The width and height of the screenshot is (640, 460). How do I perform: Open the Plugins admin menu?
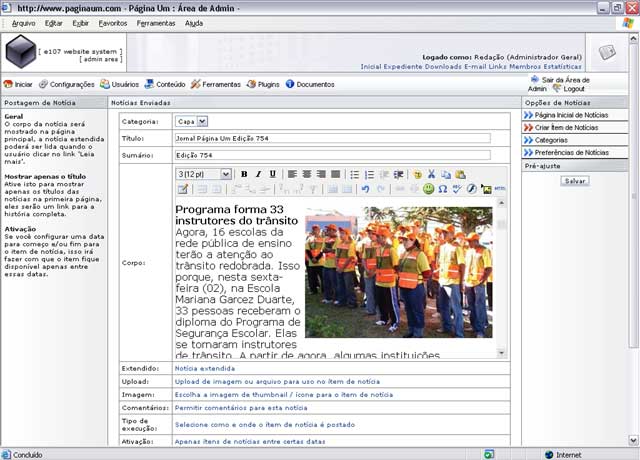[263, 84]
